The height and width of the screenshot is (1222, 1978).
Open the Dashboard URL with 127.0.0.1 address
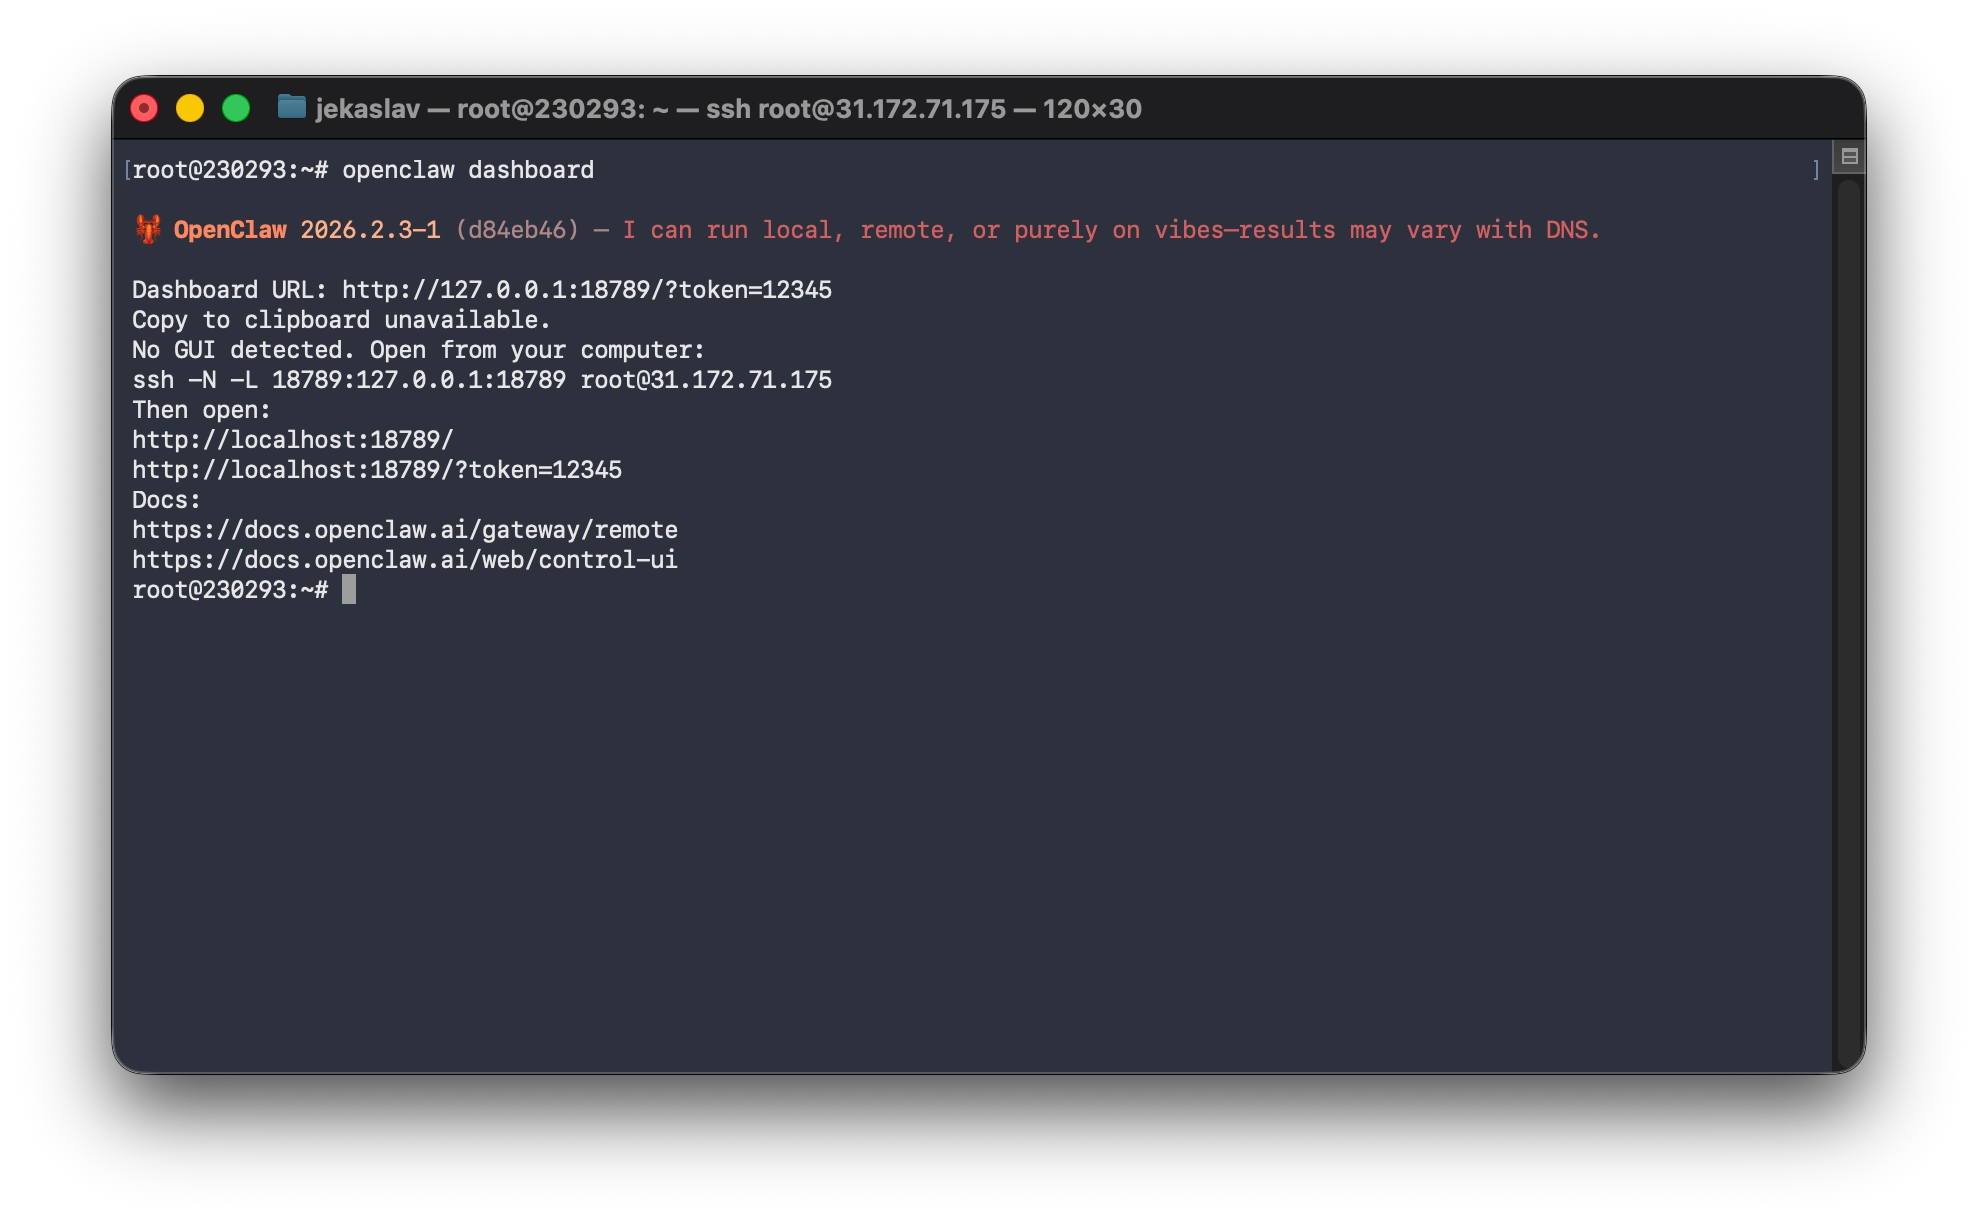click(586, 290)
